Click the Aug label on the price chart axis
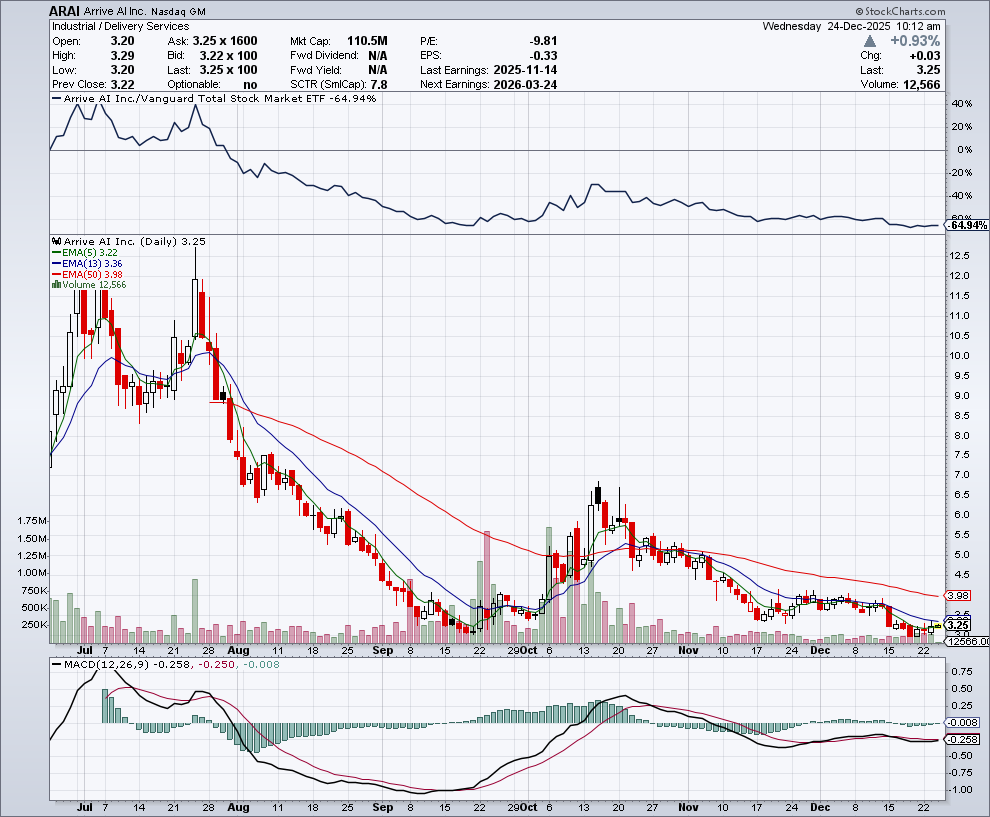 238,650
